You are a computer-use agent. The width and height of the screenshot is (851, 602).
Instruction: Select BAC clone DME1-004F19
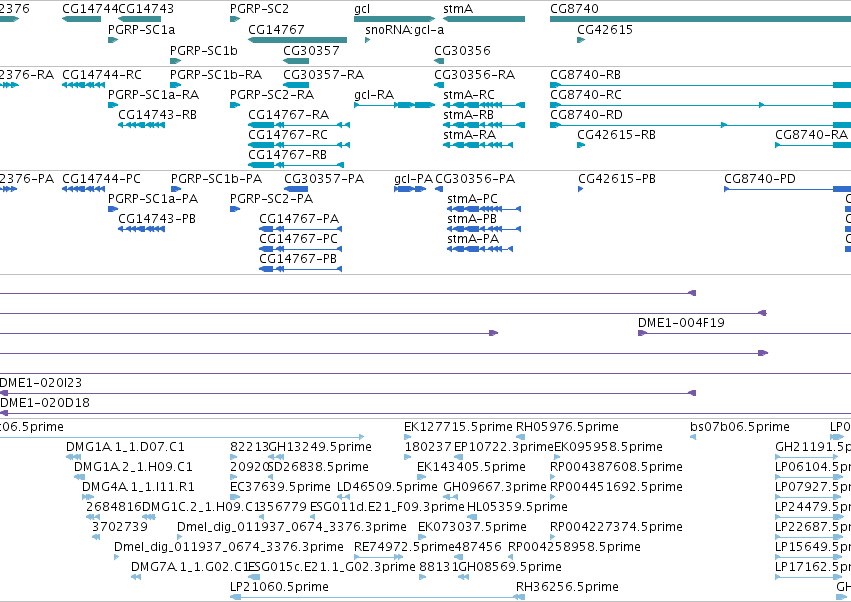[x=744, y=333]
